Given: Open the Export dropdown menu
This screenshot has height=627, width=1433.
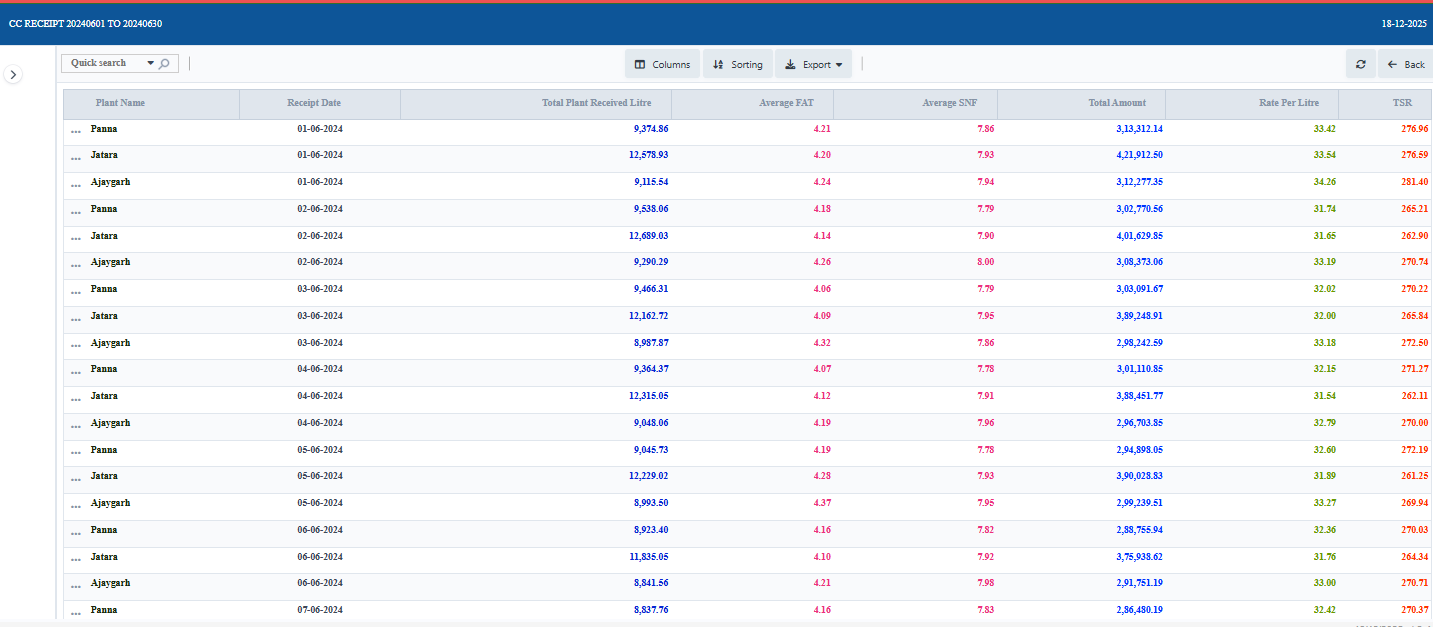Looking at the screenshot, I should point(813,64).
